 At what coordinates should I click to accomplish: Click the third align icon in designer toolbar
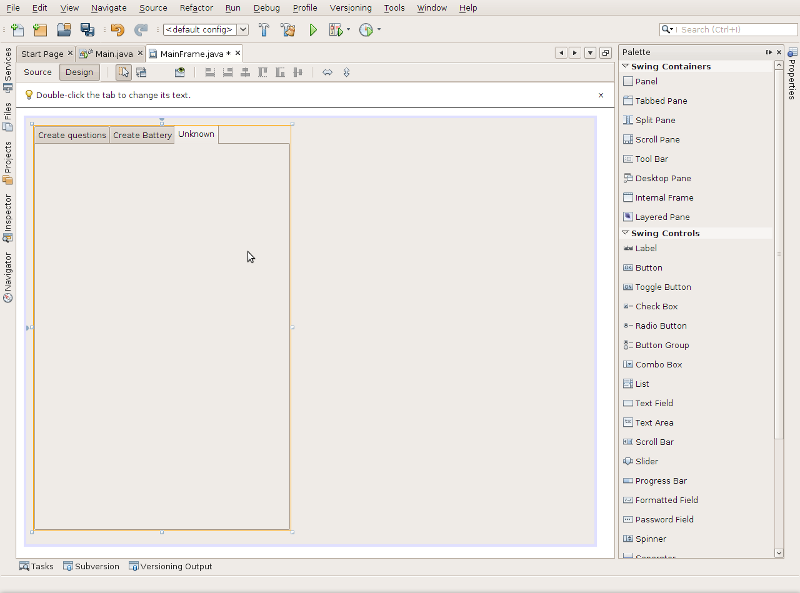[x=245, y=72]
